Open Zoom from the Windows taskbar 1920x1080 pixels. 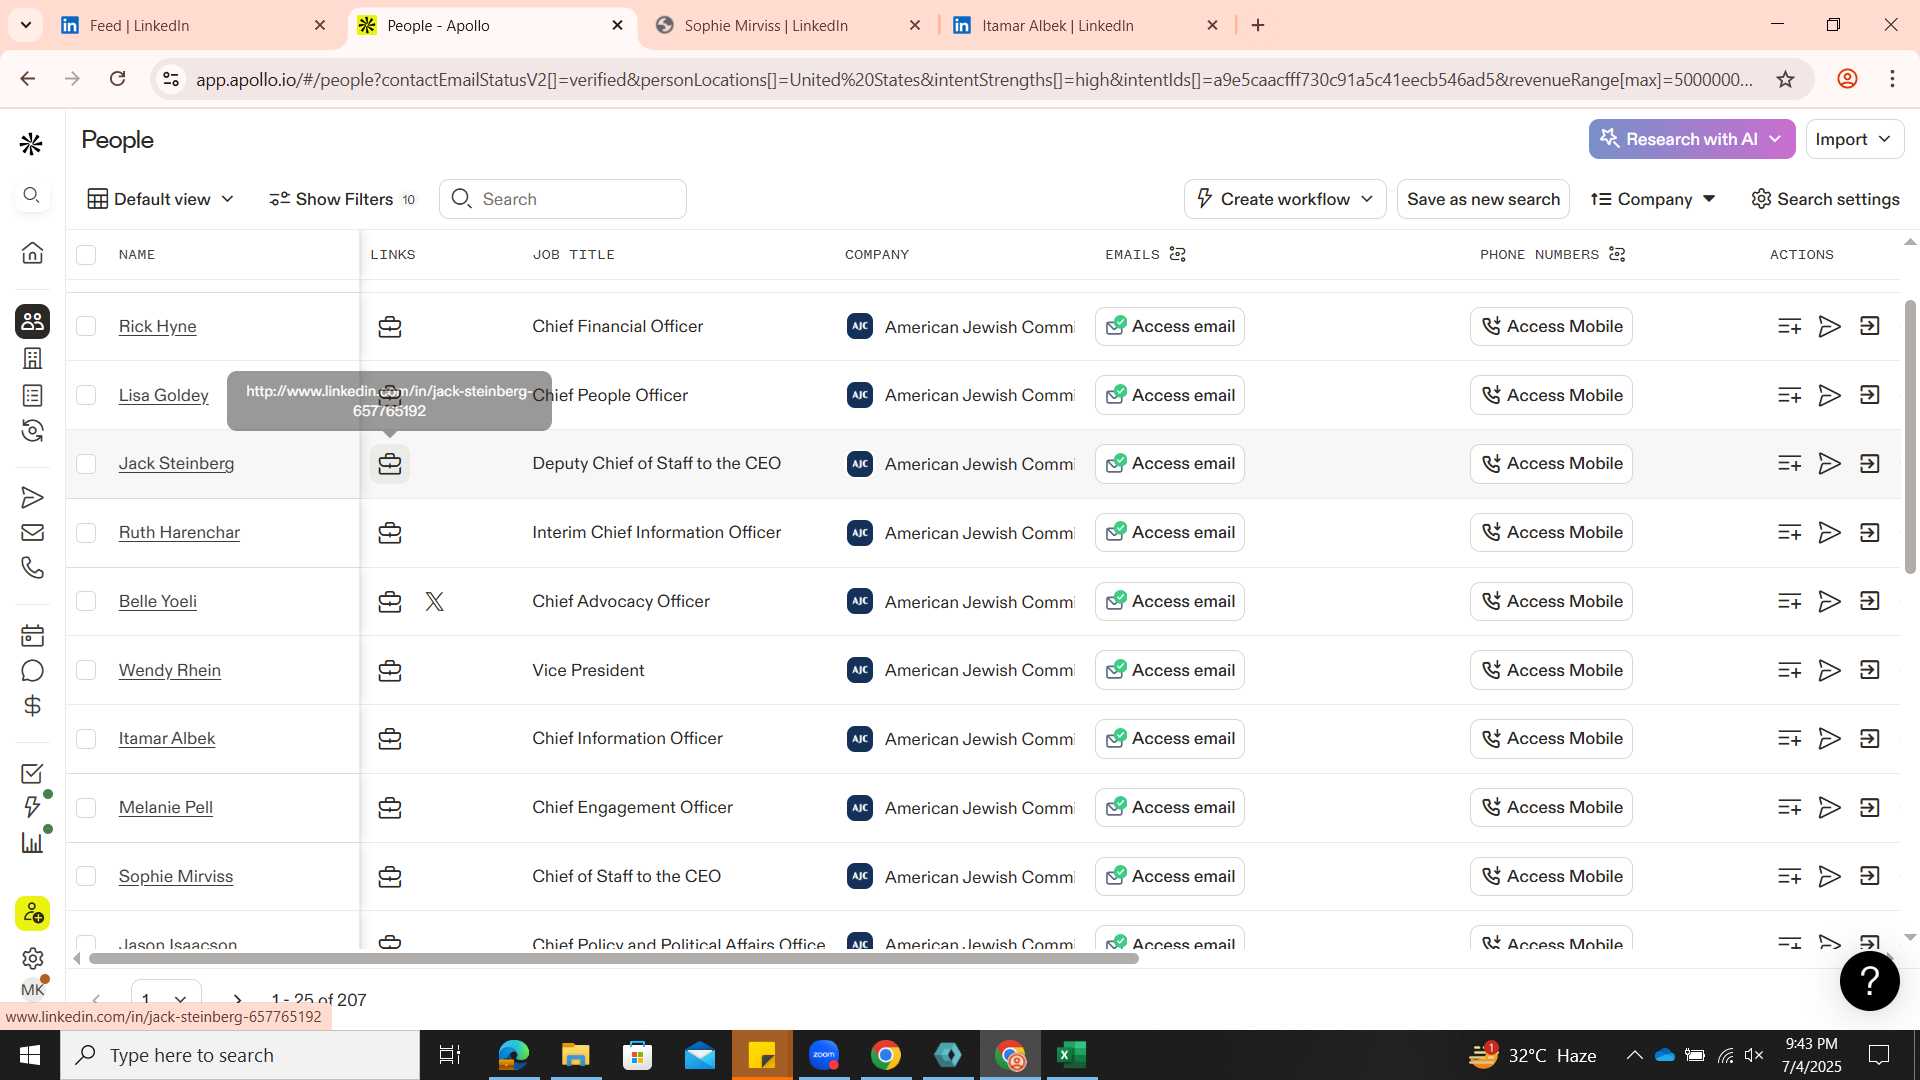tap(824, 1055)
